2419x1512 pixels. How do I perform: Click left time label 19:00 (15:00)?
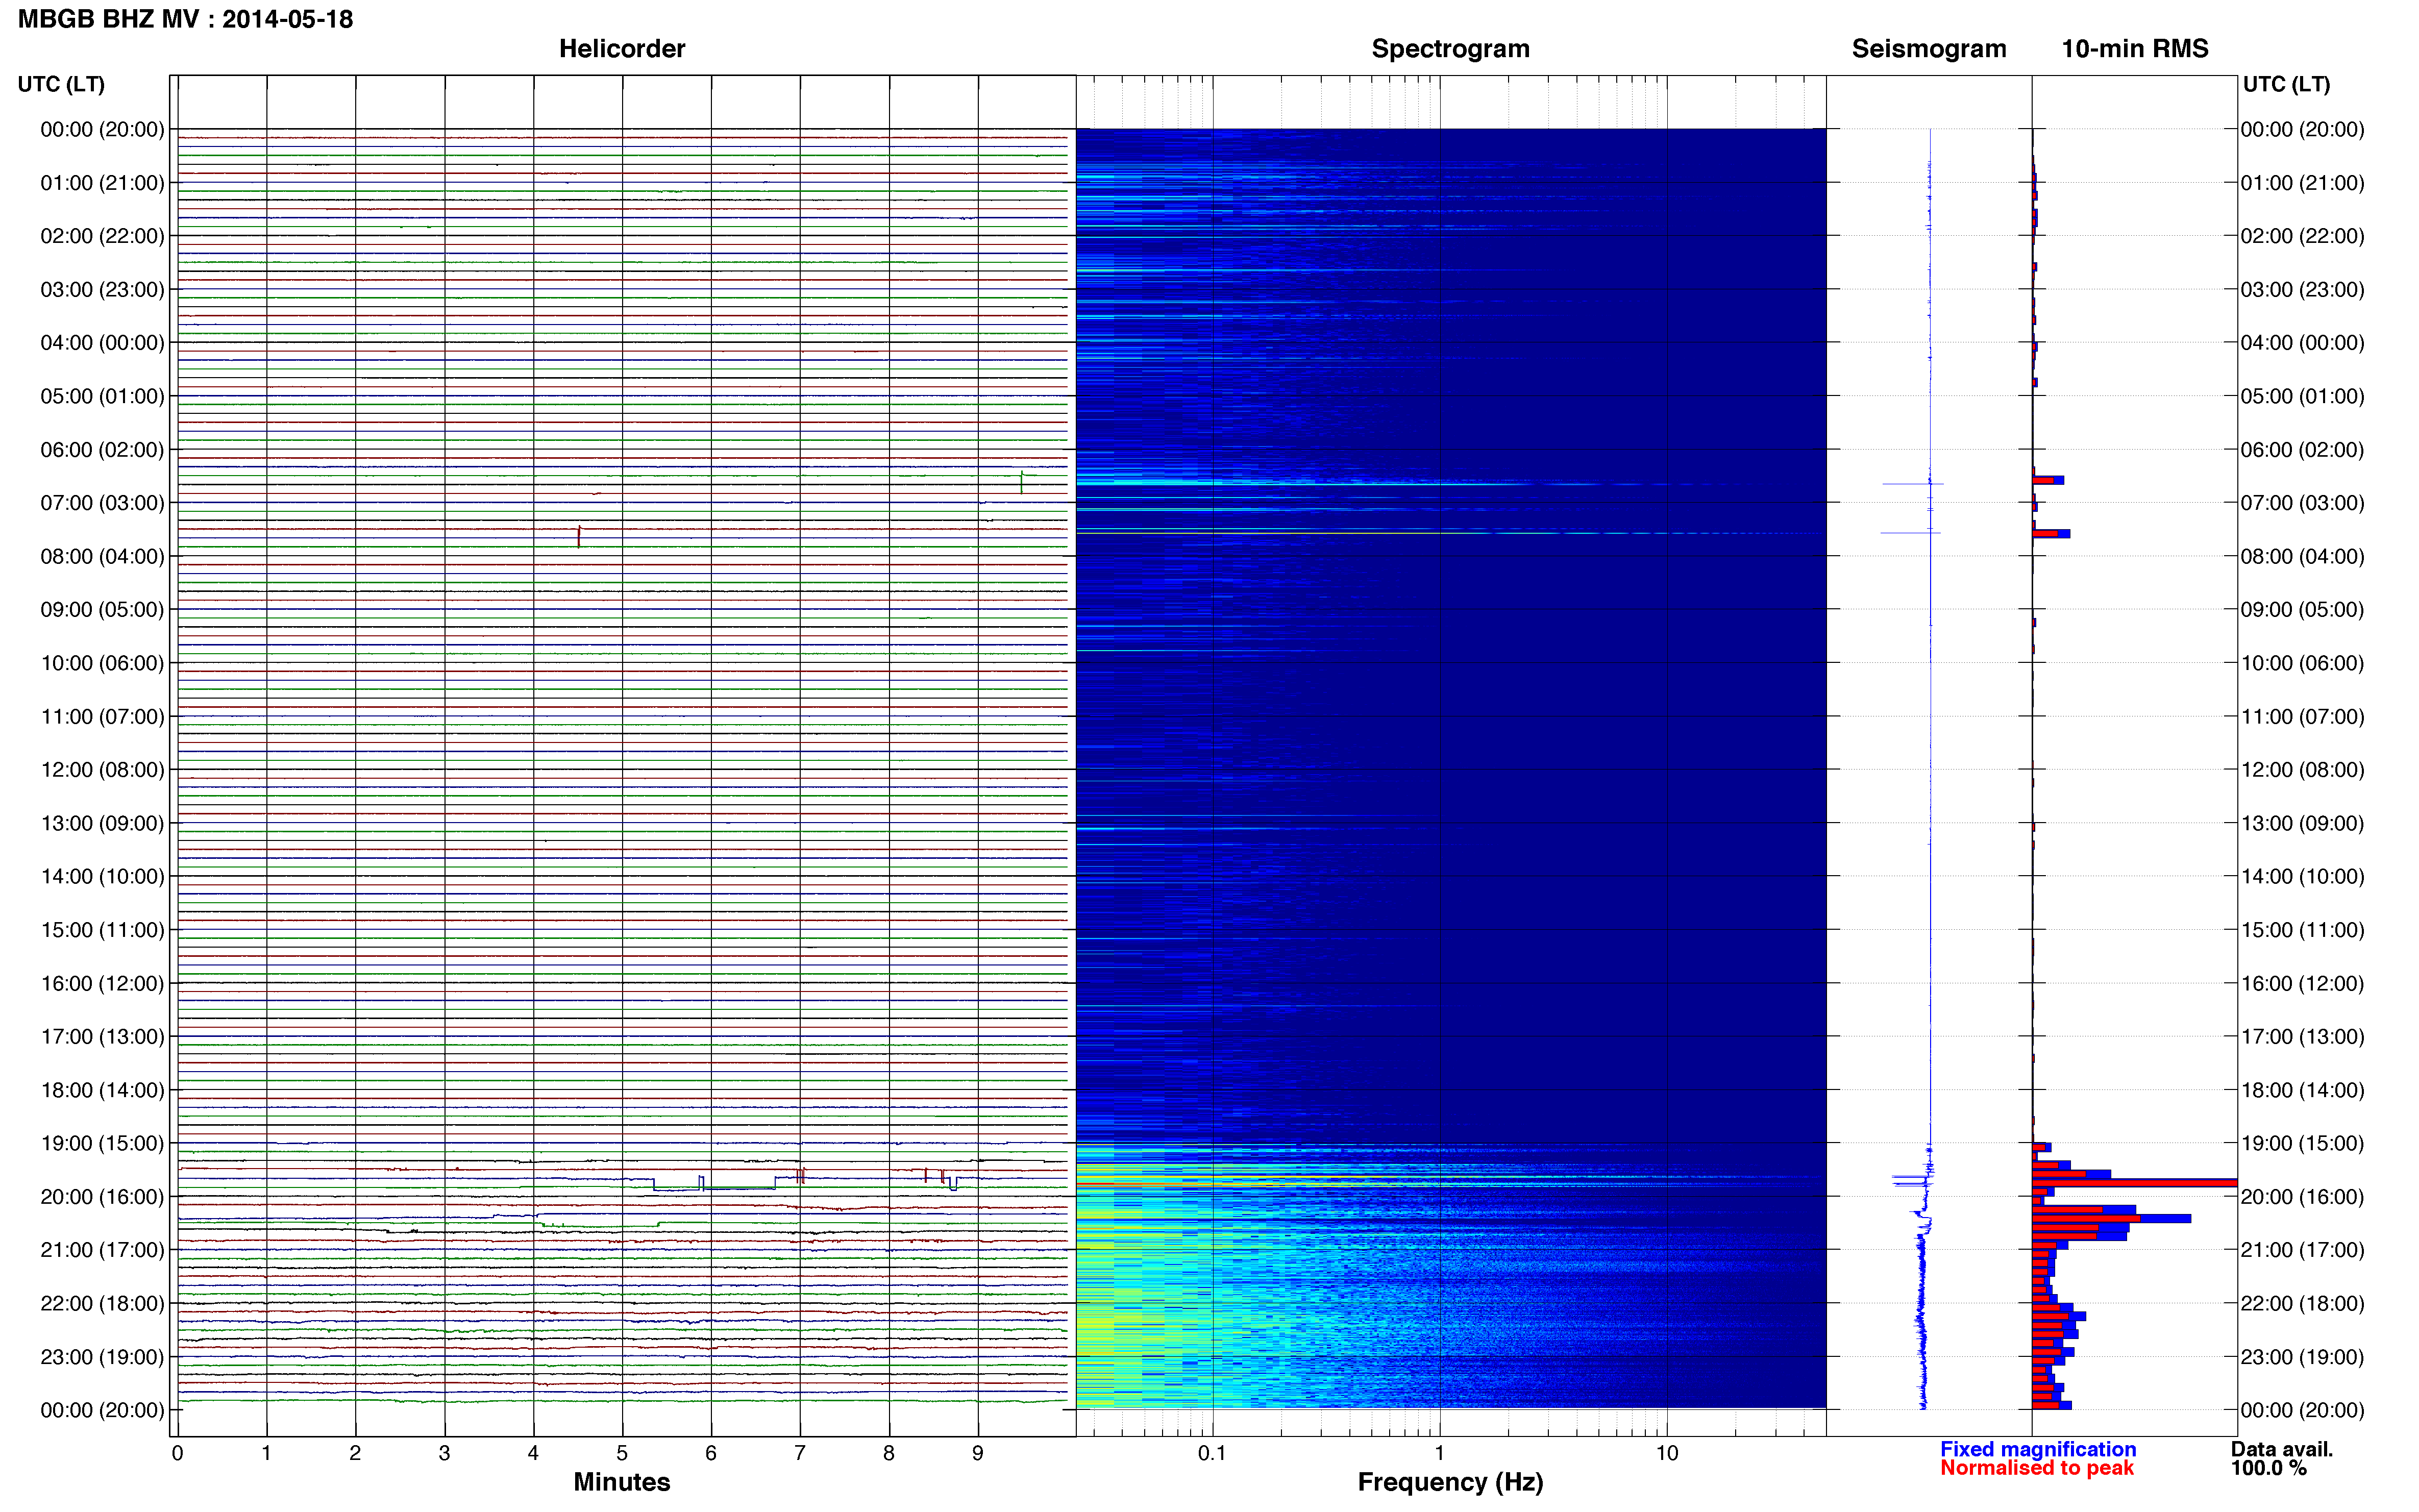(x=102, y=1143)
